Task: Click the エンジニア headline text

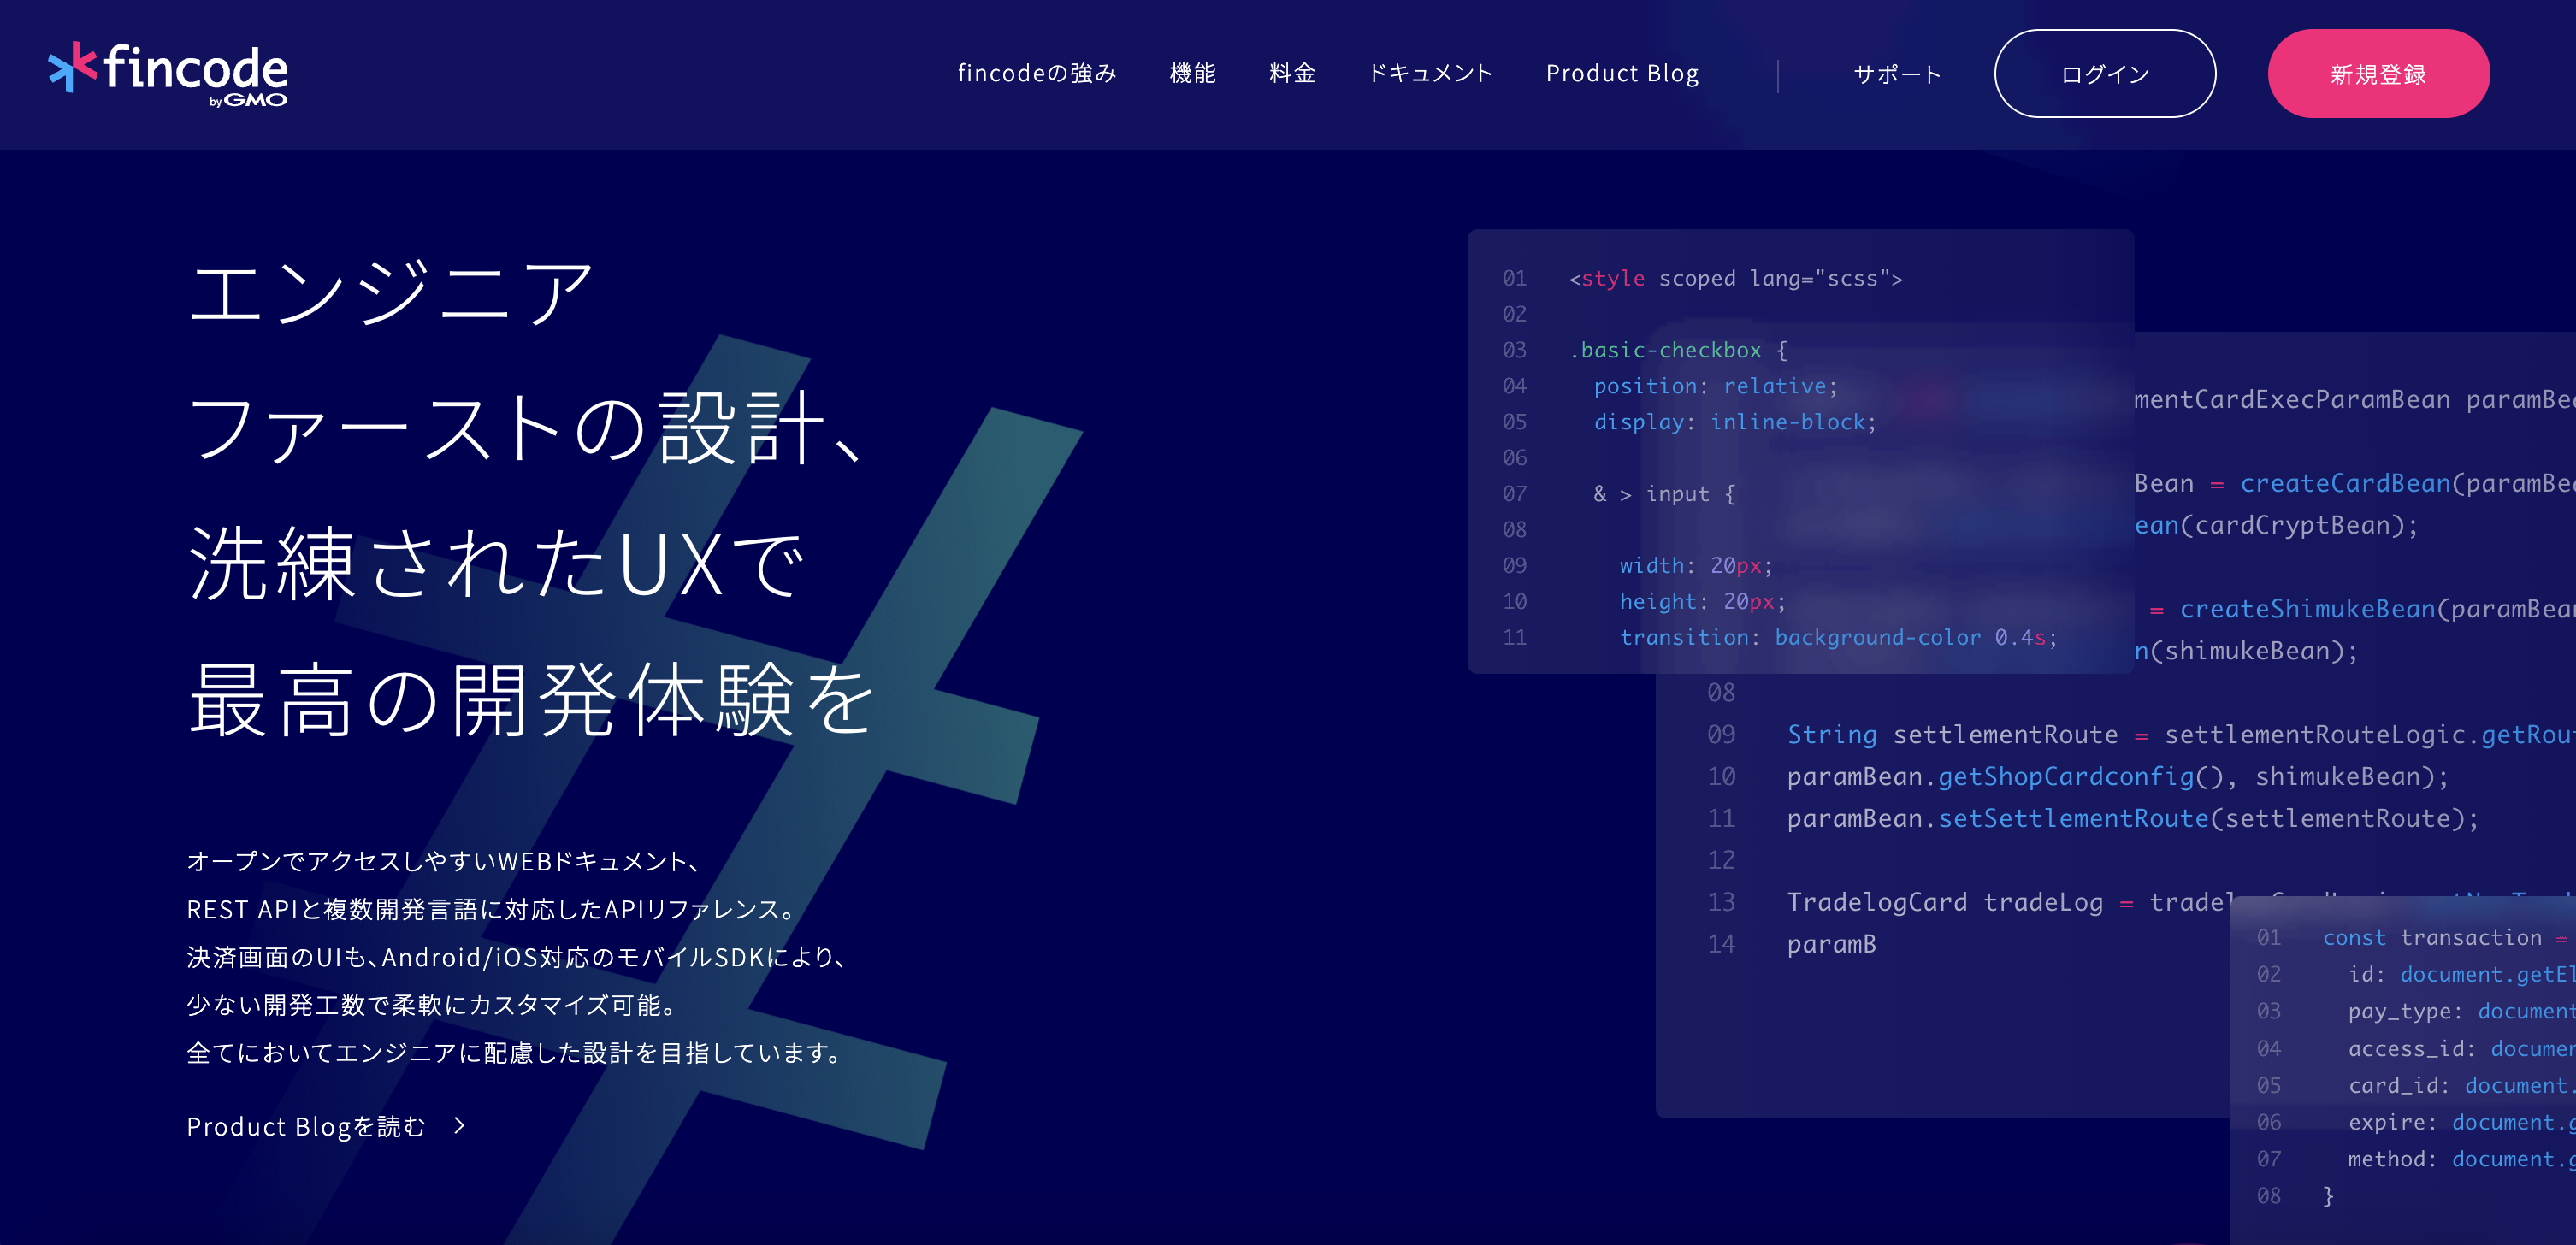Action: 391,292
